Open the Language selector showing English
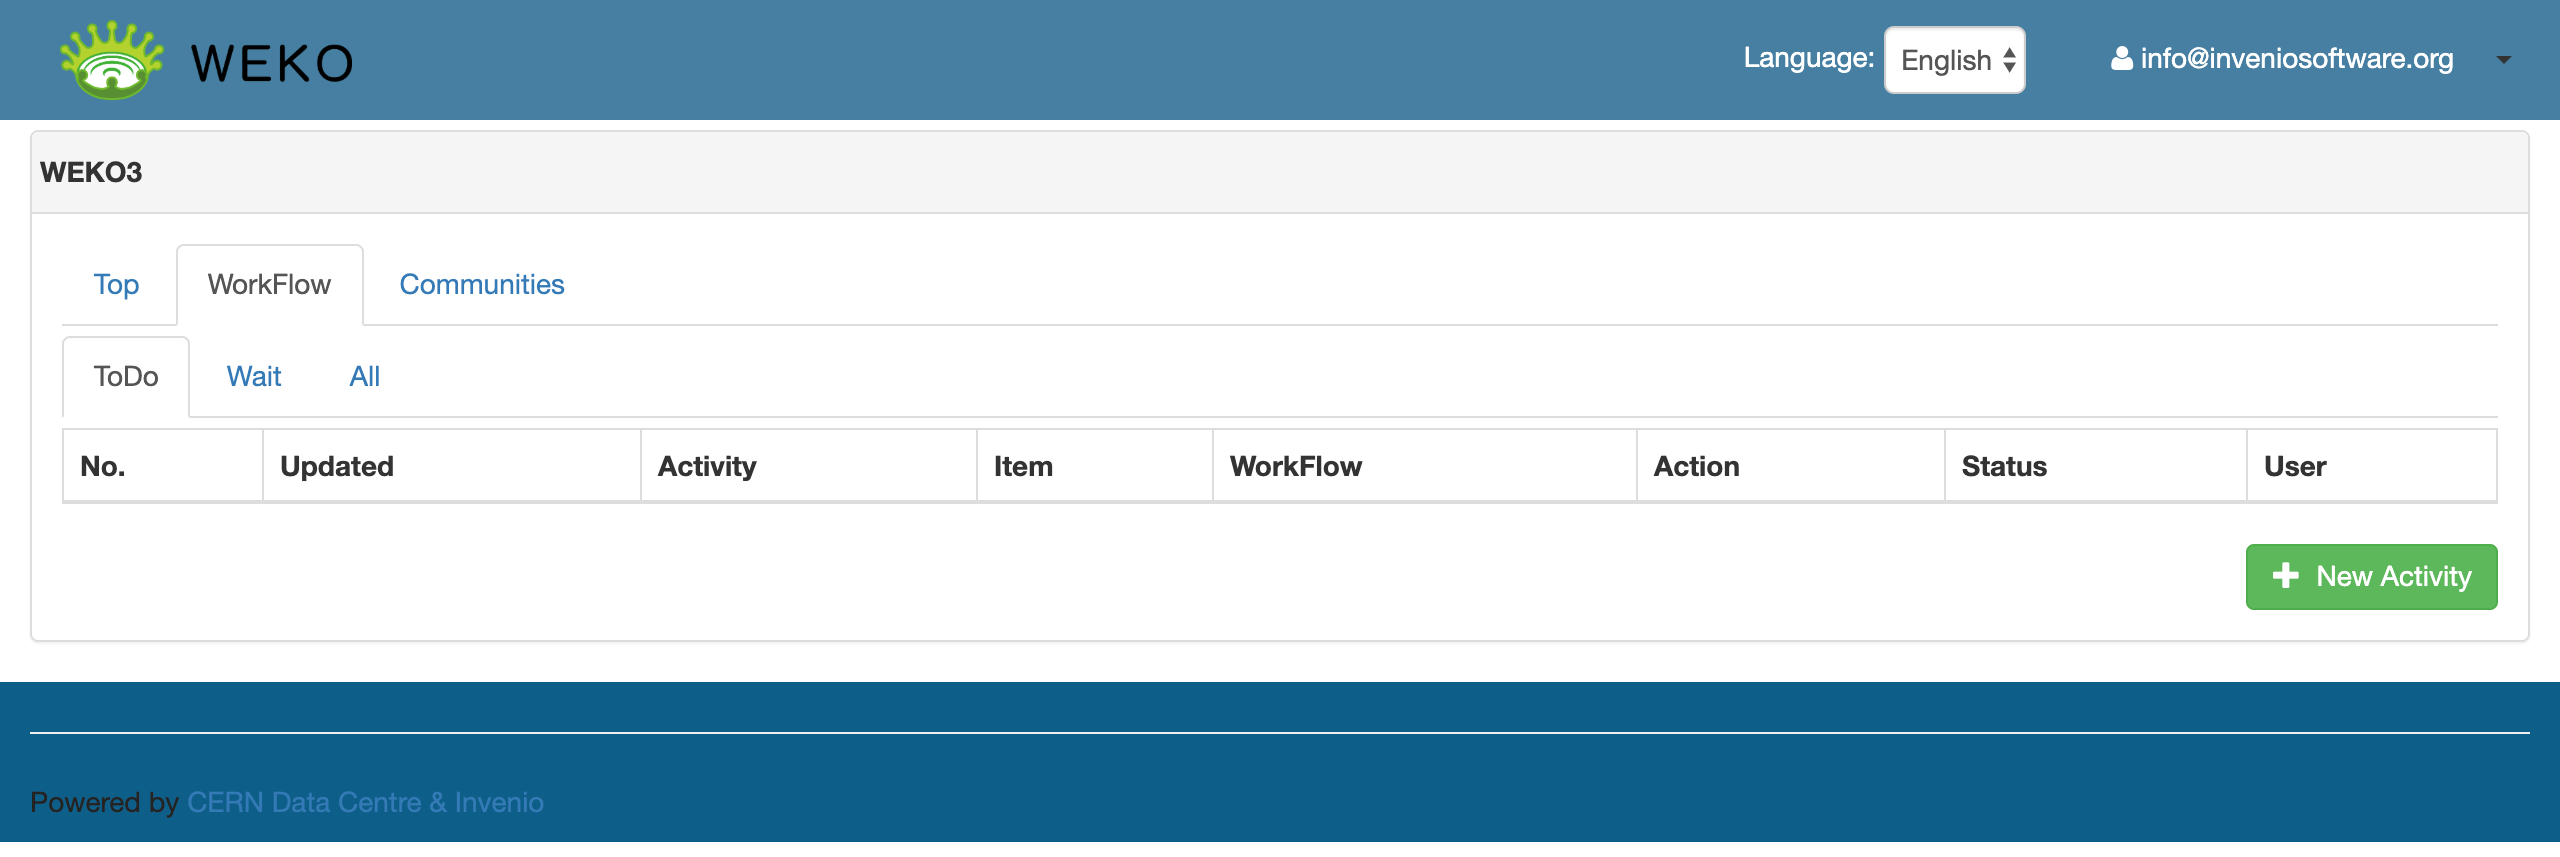This screenshot has width=2560, height=857. [x=1954, y=60]
